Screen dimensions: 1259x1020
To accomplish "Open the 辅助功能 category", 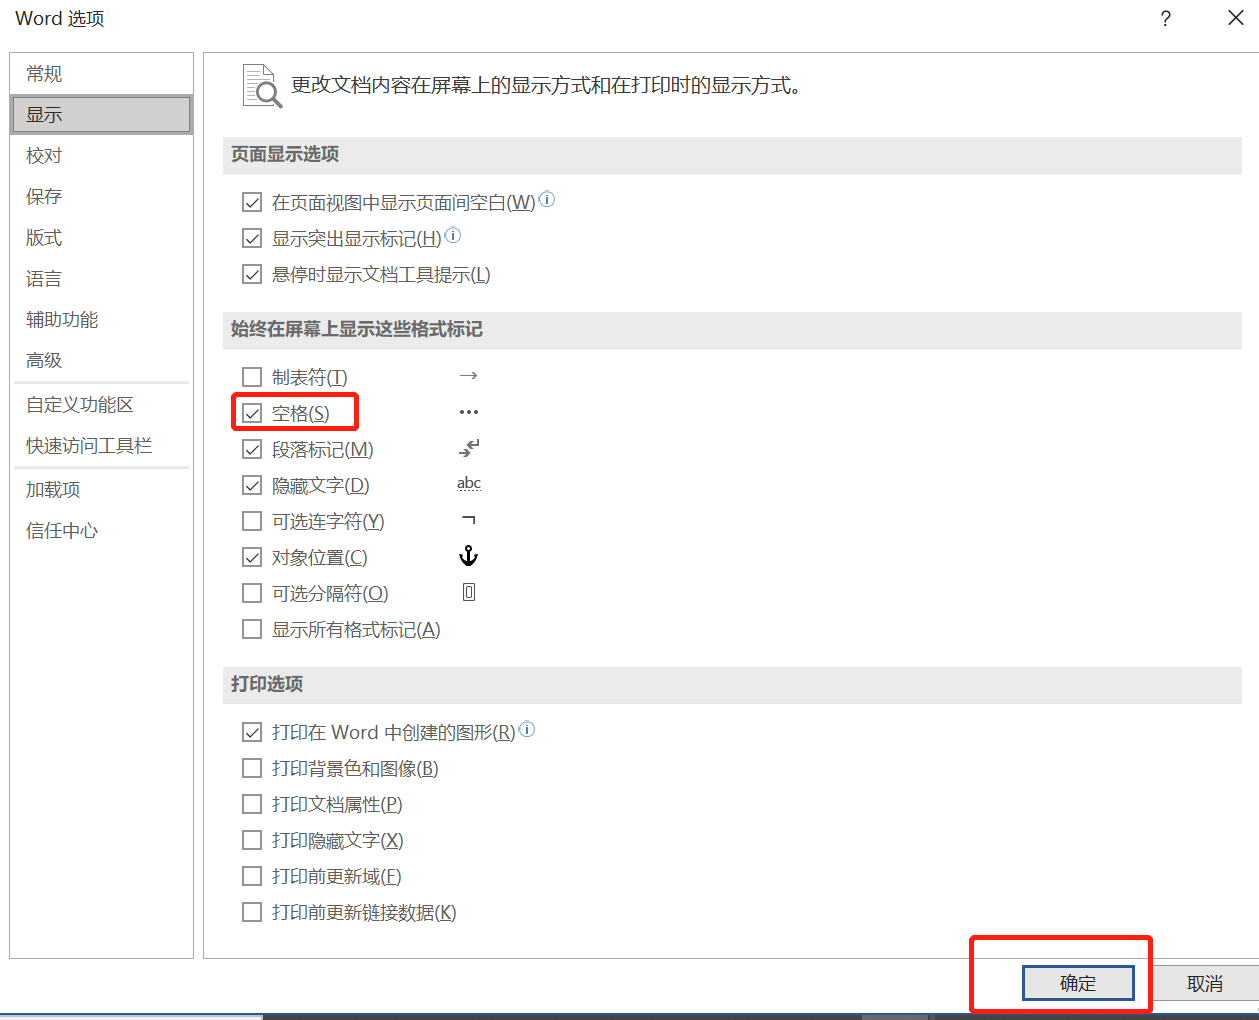I will click(101, 320).
